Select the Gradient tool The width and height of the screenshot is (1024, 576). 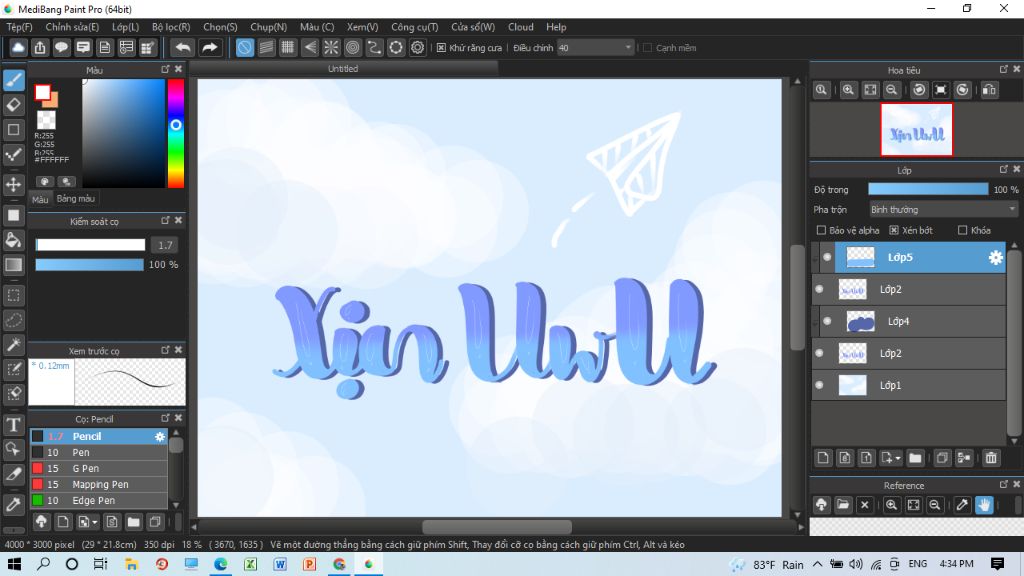(x=14, y=264)
